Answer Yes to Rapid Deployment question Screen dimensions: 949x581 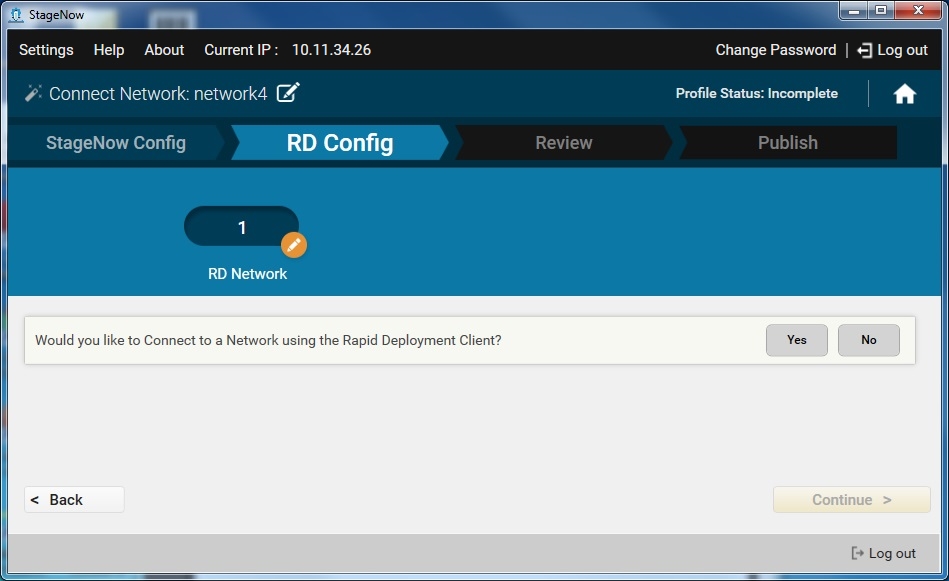coord(796,340)
